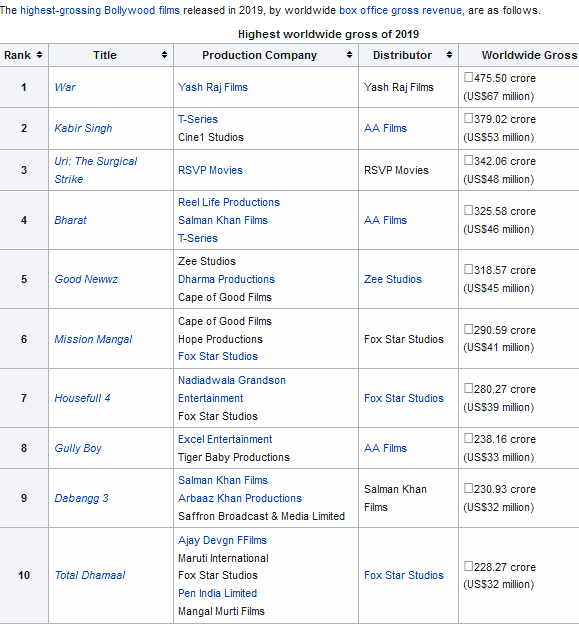
Task: Click rupee symbol box before 238.16 crore
Action: [468, 438]
